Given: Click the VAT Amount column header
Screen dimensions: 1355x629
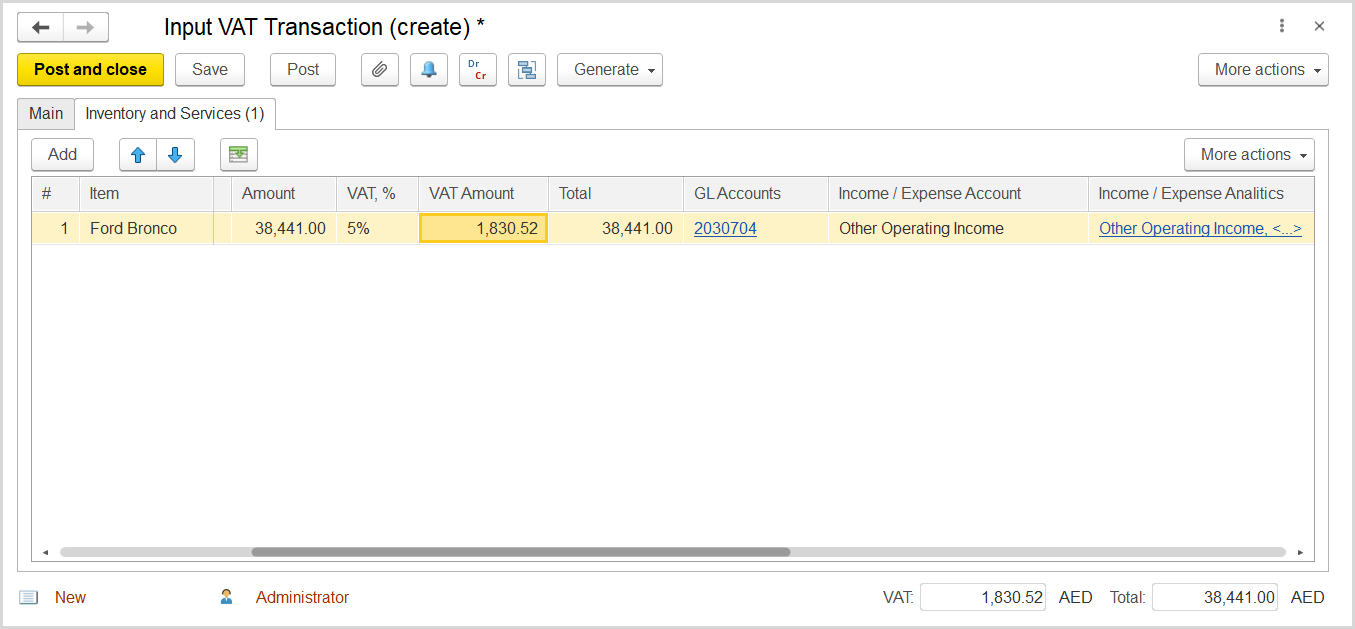Looking at the screenshot, I should (483, 194).
